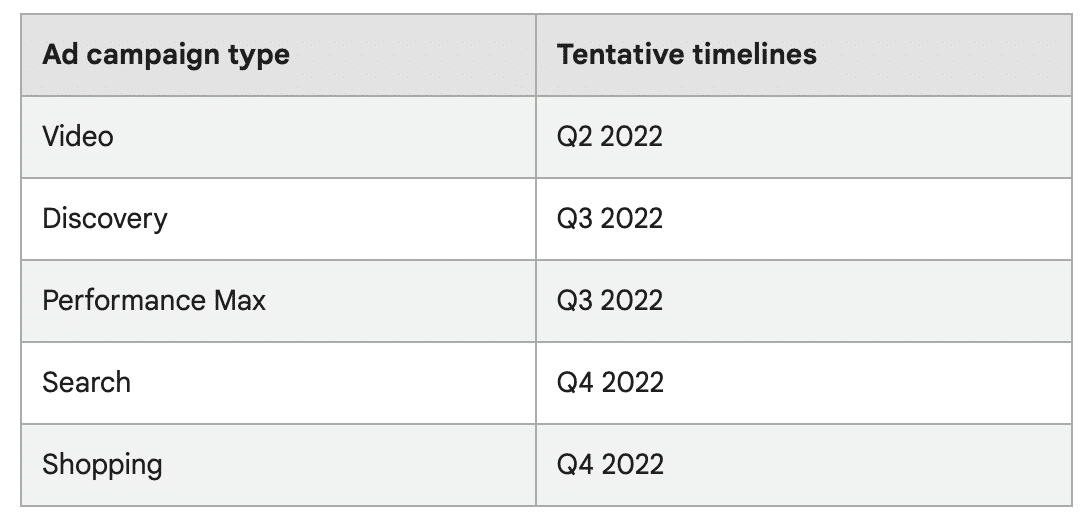Screen dimensions: 1088x518
Task: Click the word "Ad" in the header
Action: [58, 55]
